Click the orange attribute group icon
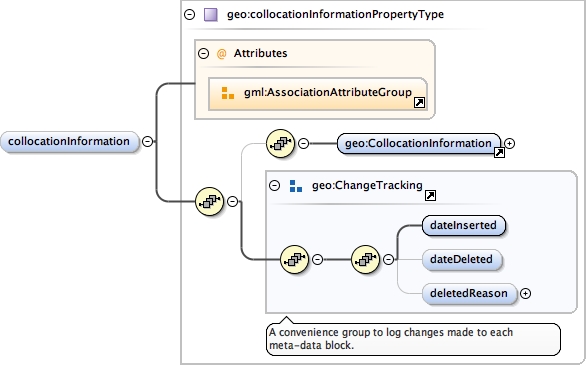This screenshot has height=366, width=587. [x=228, y=93]
